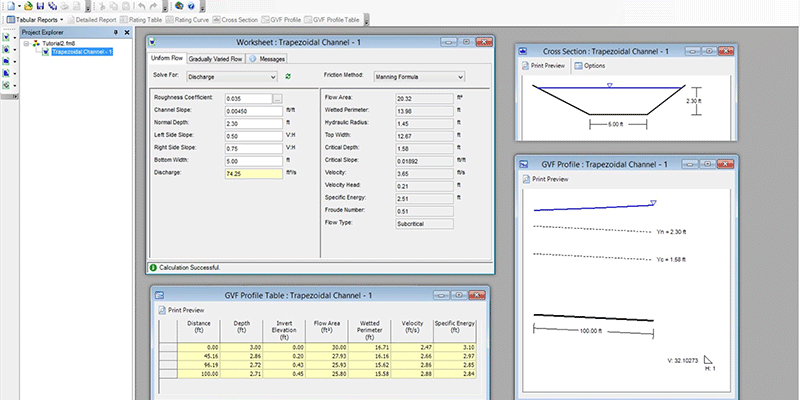Click the green recalculate icon beside Solve For
The height and width of the screenshot is (400, 800).
coord(289,76)
